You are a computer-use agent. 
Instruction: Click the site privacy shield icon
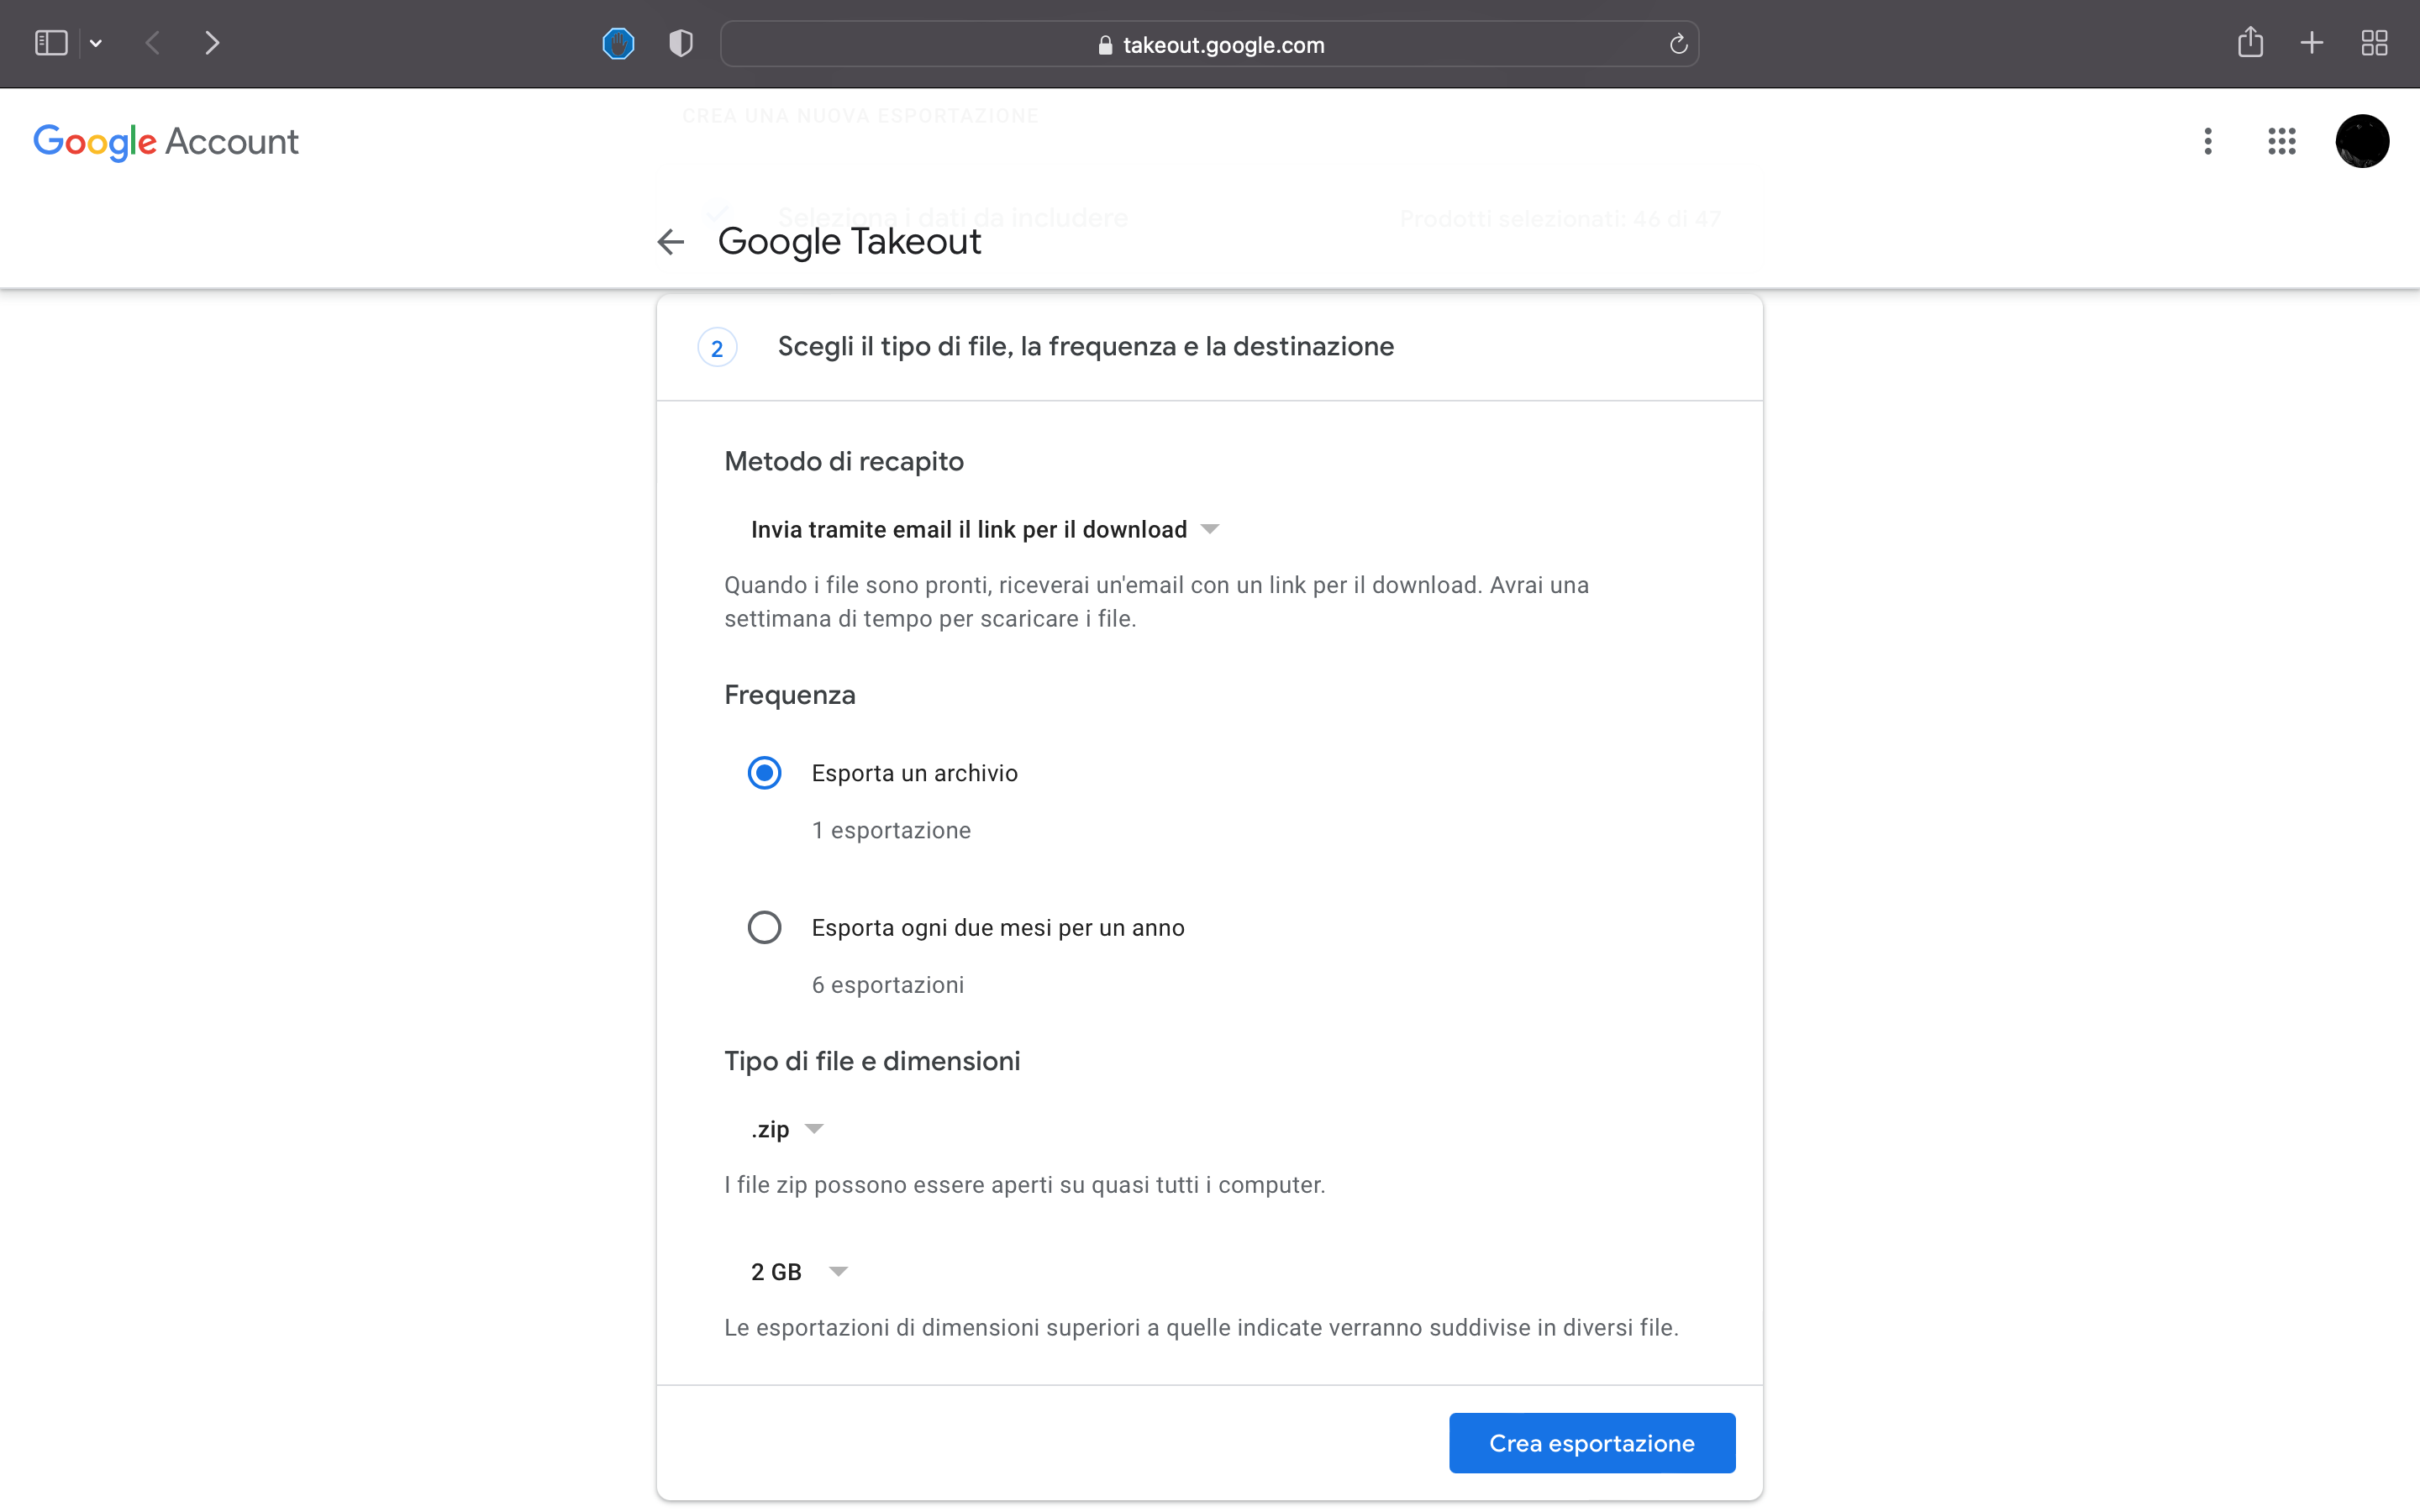680,43
